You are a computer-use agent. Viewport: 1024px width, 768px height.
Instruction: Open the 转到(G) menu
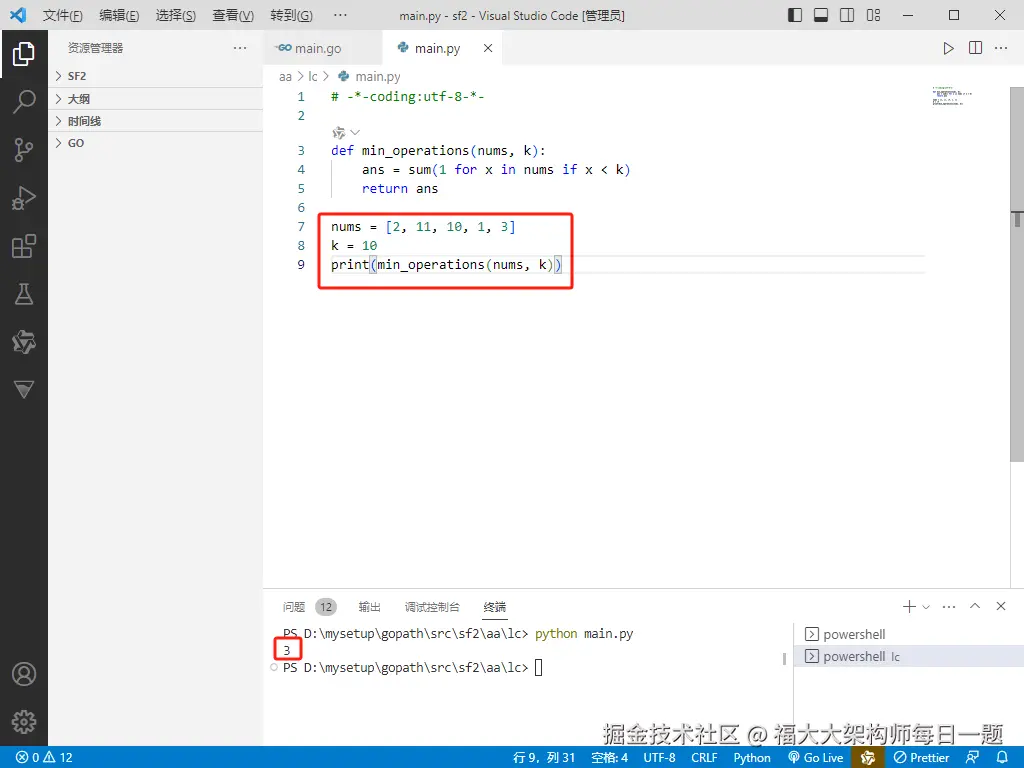pos(291,15)
